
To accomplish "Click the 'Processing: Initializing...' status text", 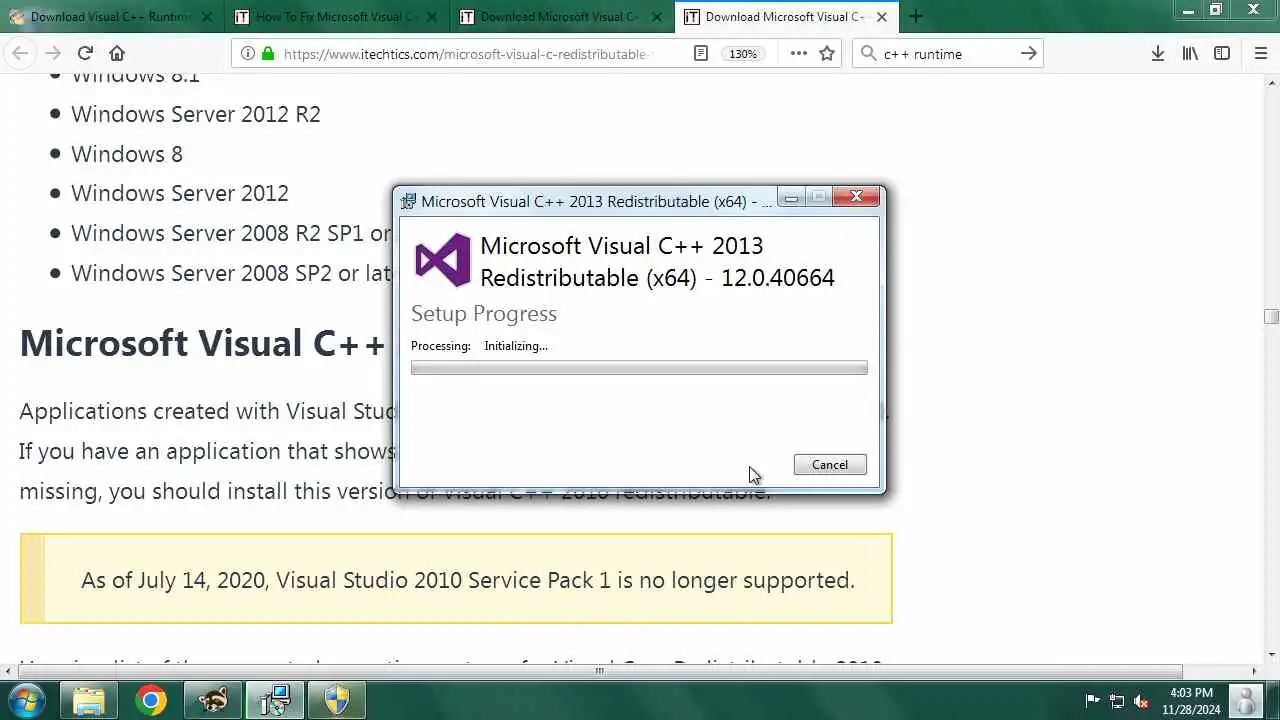I will pyautogui.click(x=479, y=346).
